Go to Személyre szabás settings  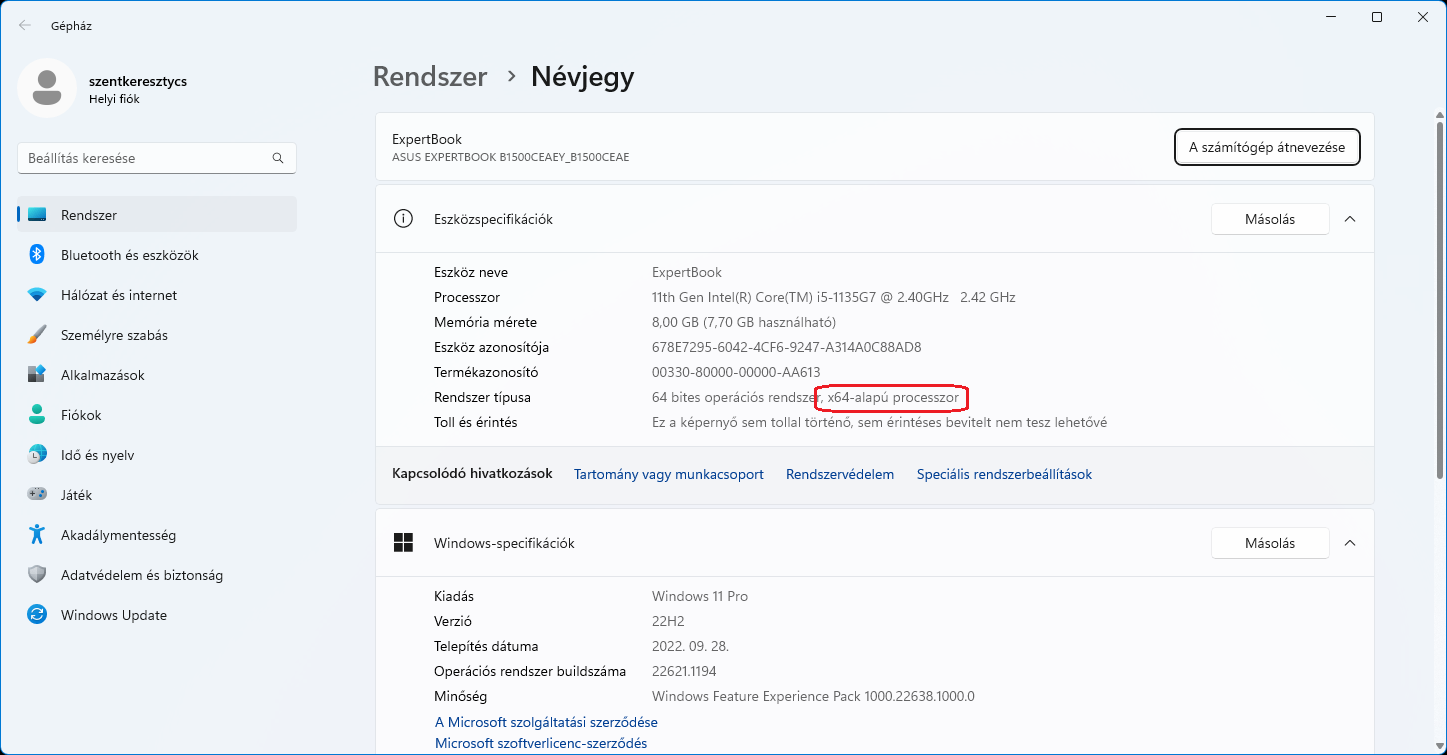(x=157, y=335)
